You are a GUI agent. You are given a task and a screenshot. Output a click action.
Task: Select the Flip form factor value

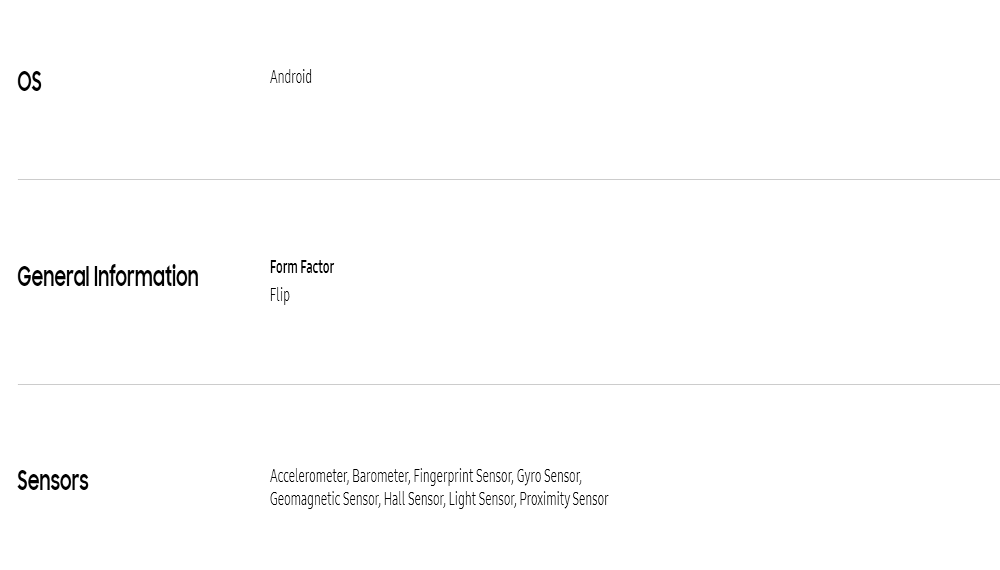[280, 295]
